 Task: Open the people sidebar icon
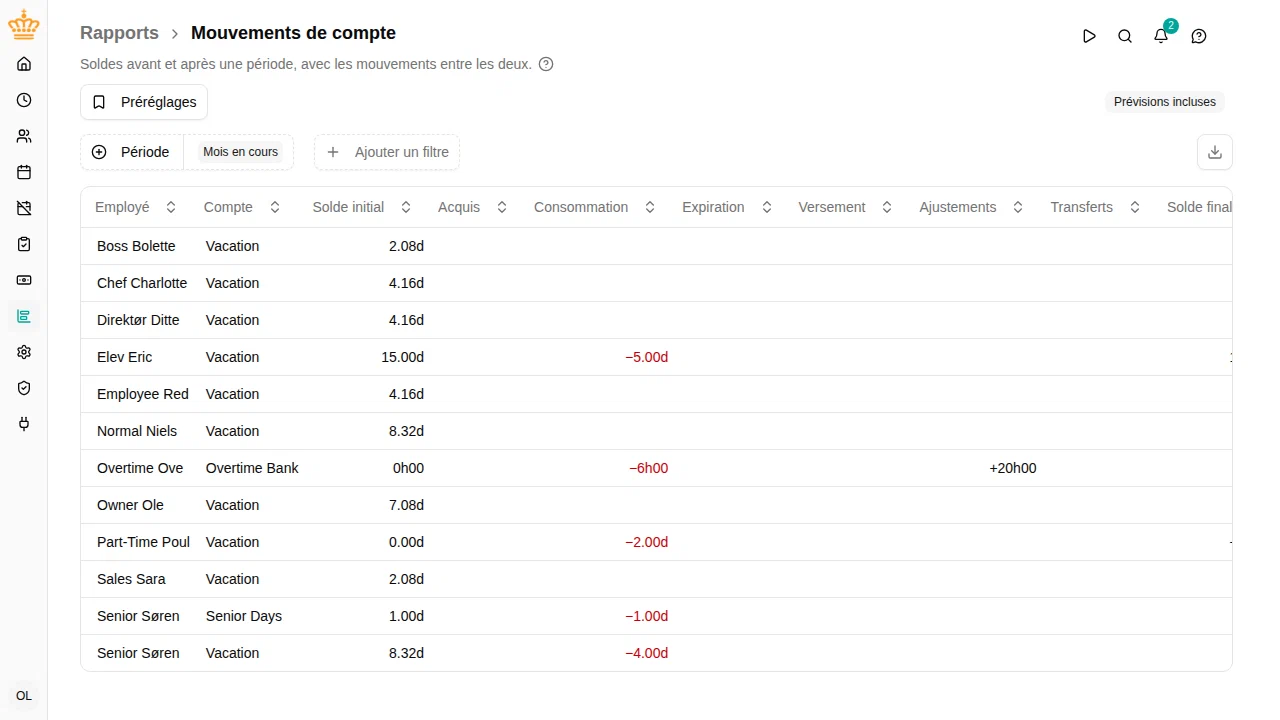(x=24, y=136)
